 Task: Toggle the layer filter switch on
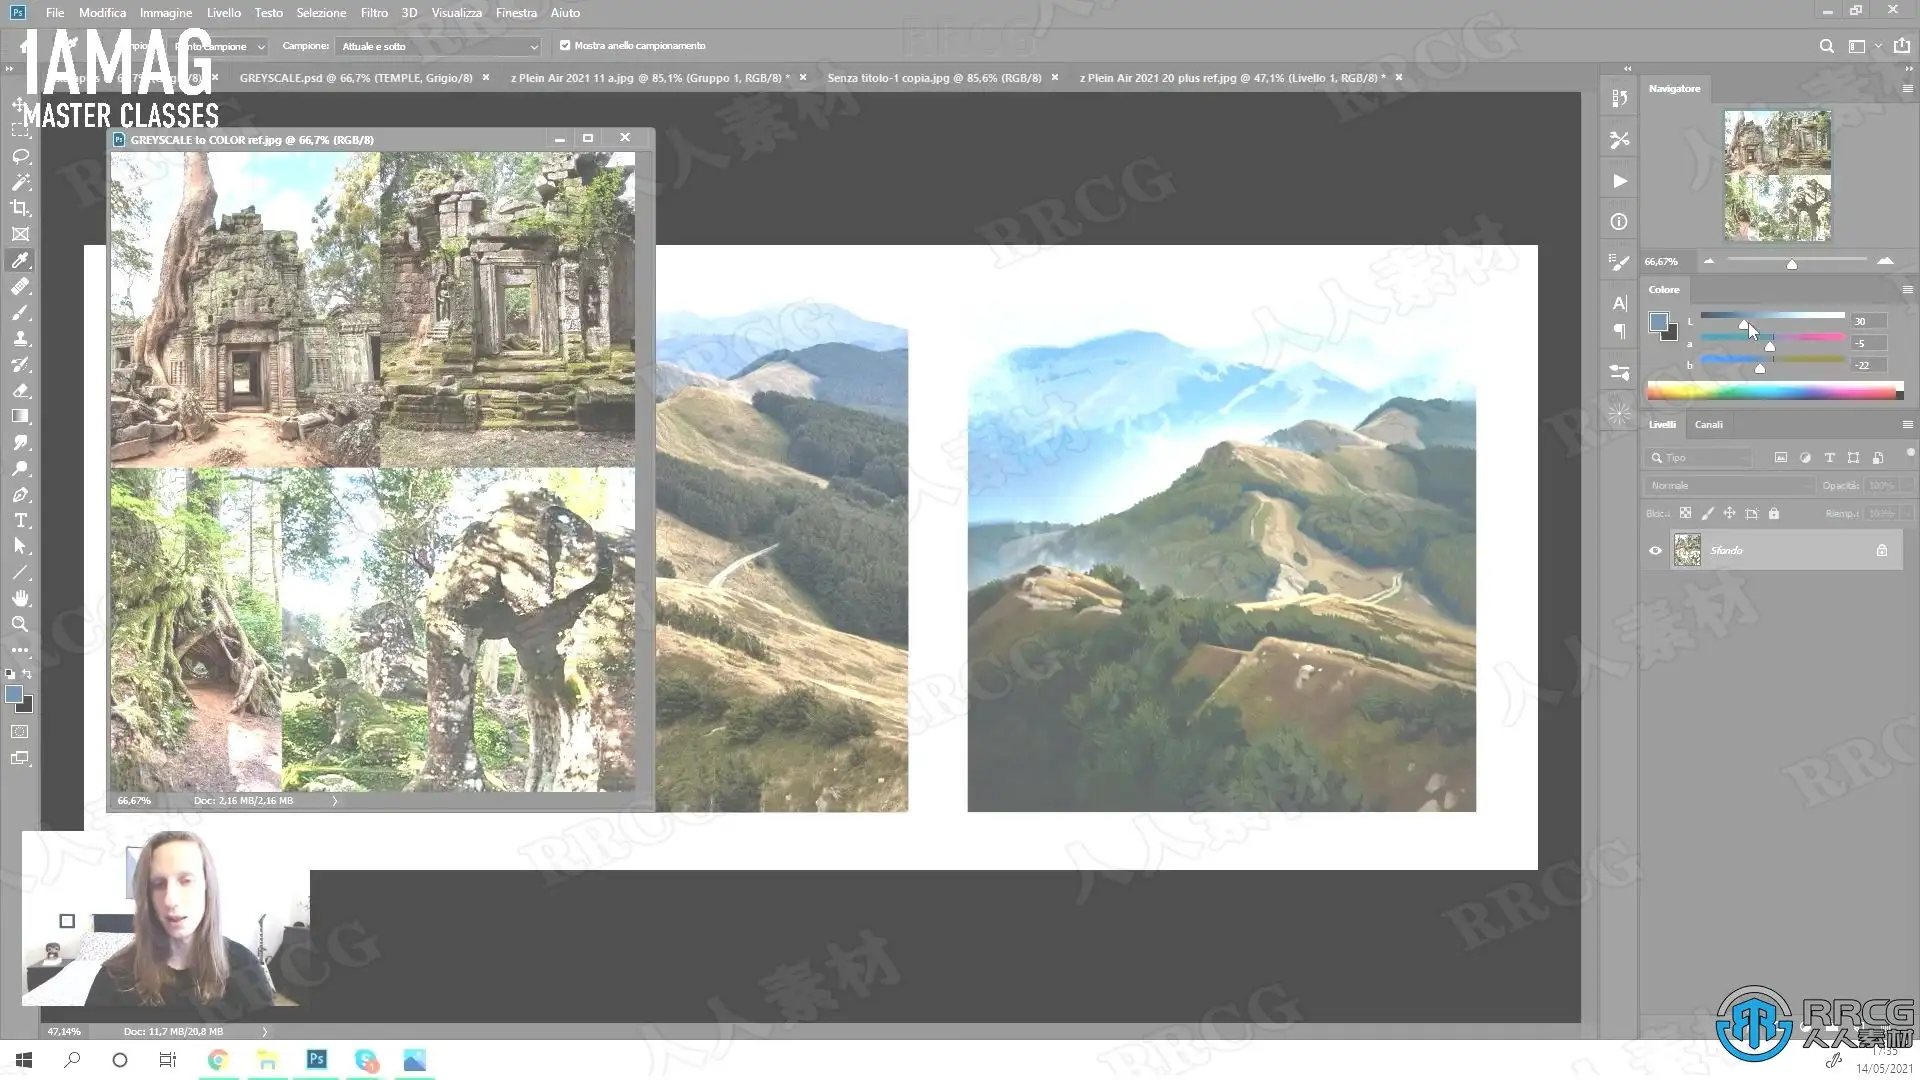point(1909,452)
